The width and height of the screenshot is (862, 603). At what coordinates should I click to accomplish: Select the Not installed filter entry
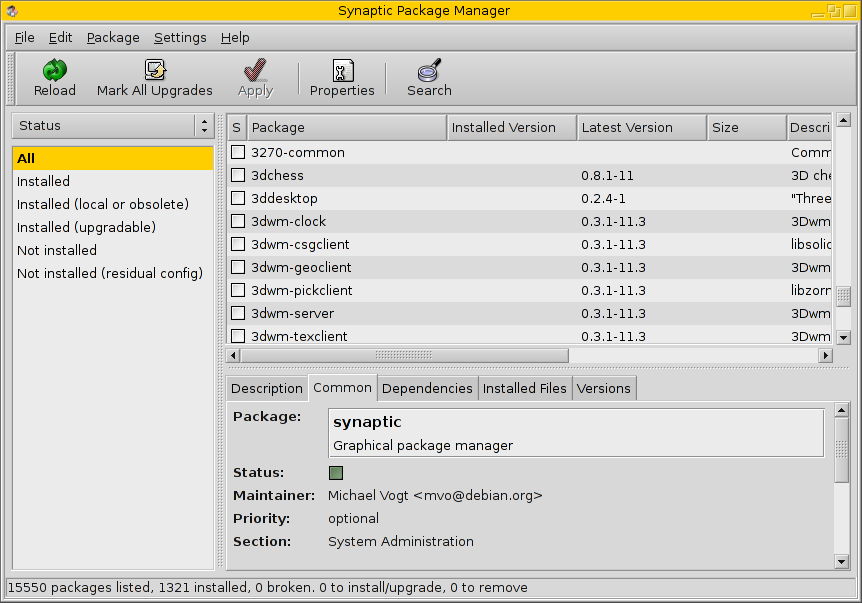coord(57,251)
